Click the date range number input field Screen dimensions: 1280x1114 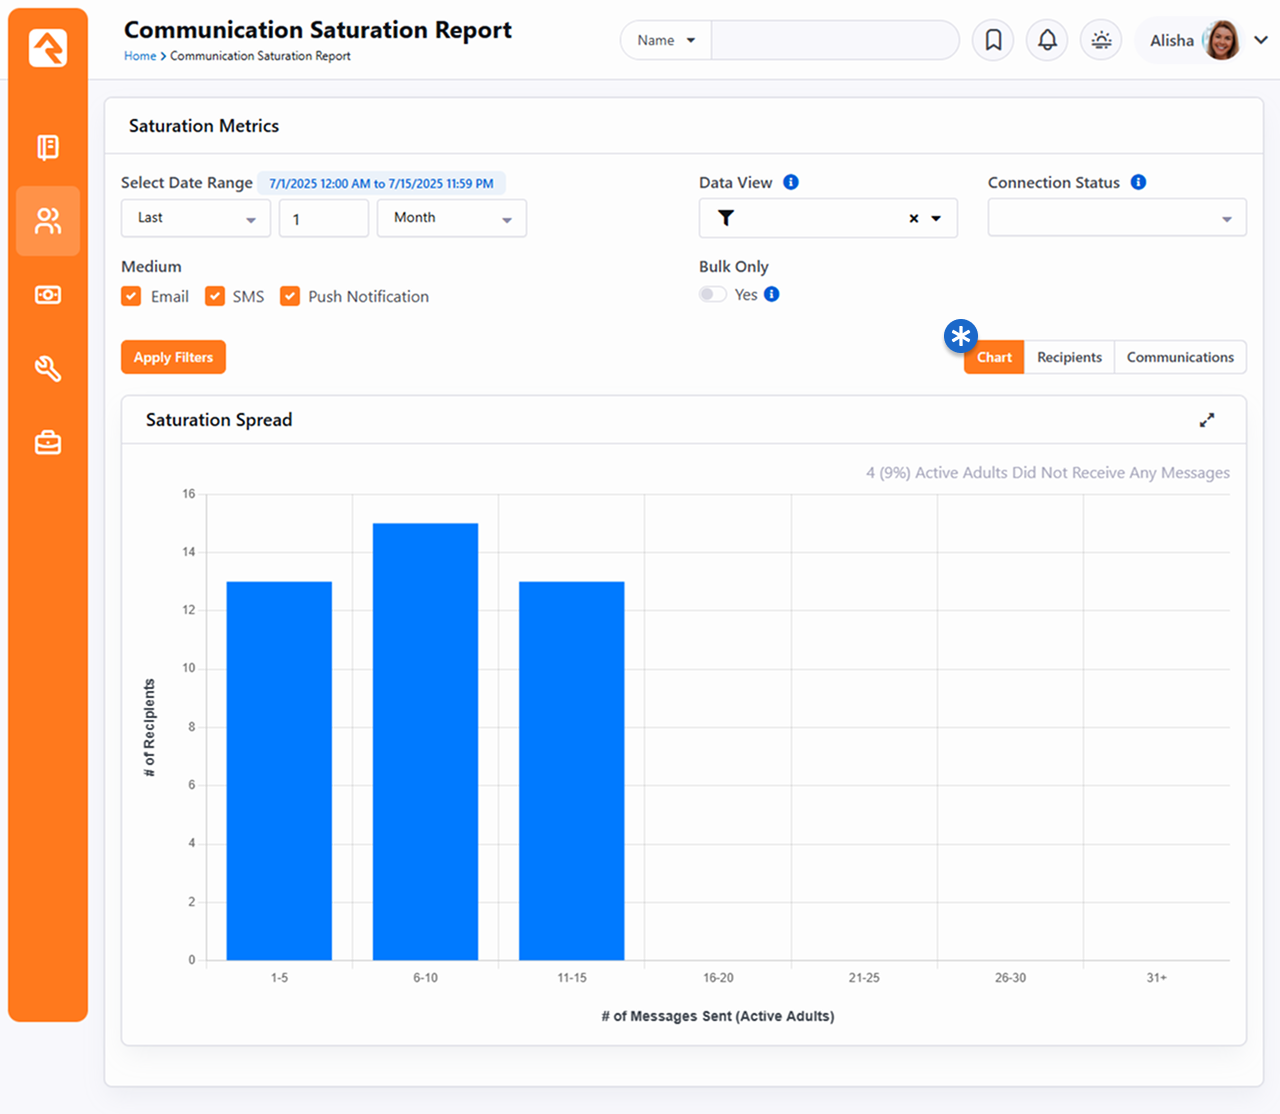(323, 218)
